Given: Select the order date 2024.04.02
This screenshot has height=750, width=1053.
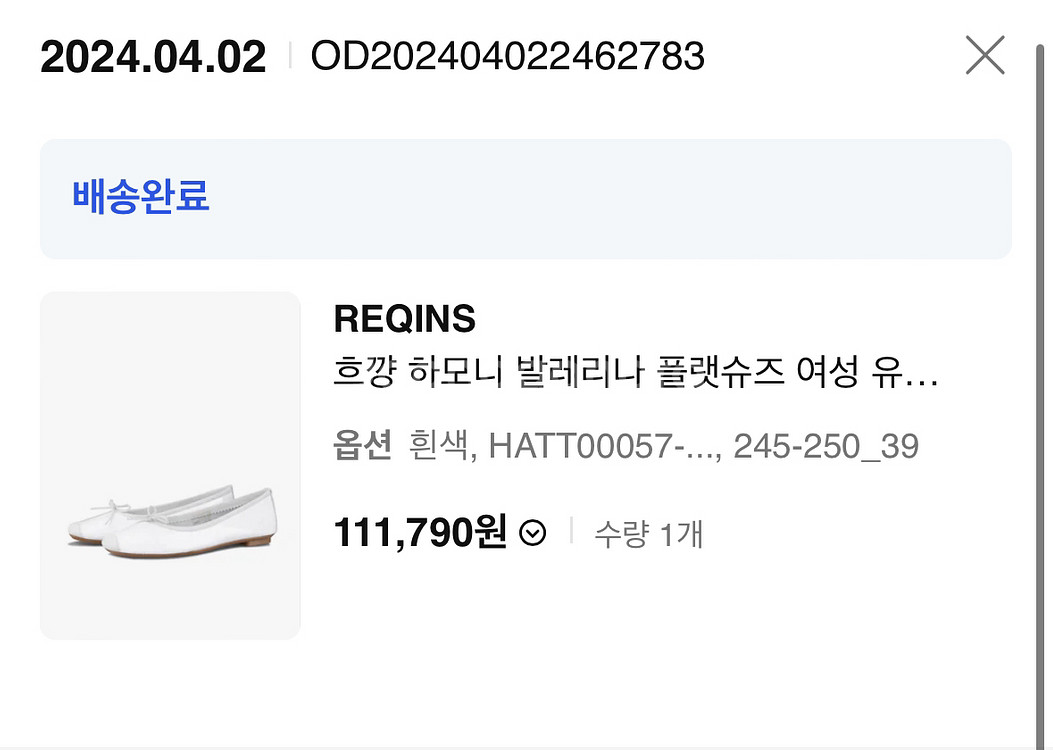Looking at the screenshot, I should (x=153, y=57).
